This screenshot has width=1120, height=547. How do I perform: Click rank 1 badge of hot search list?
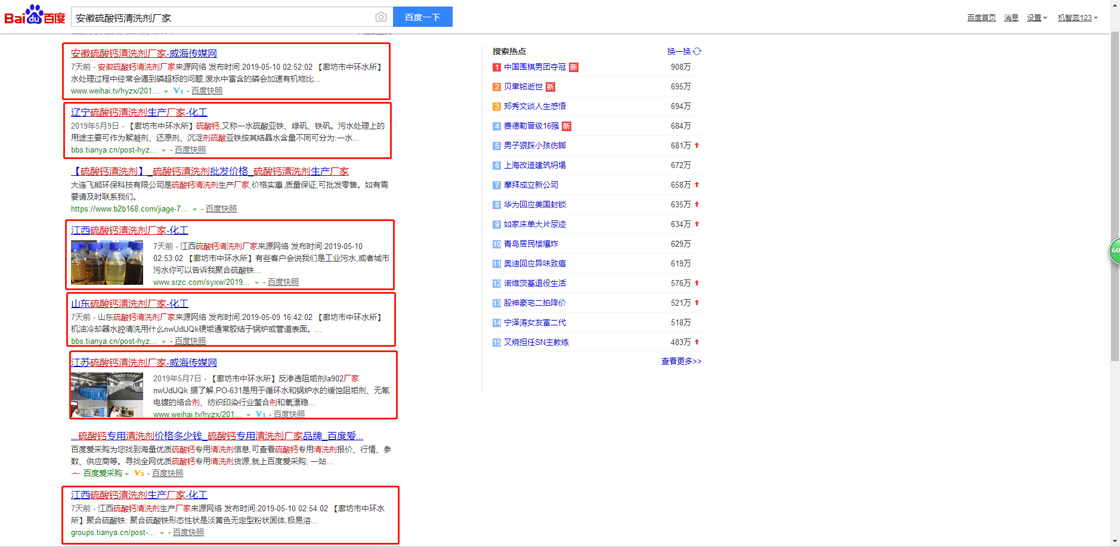(496, 67)
